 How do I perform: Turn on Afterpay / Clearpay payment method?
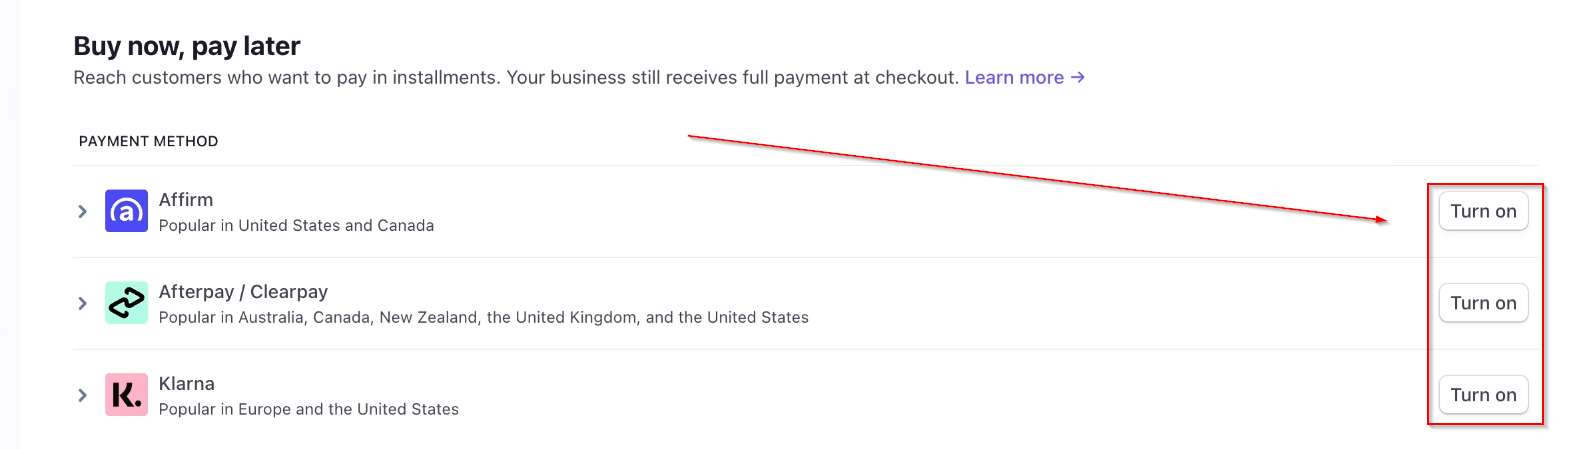[x=1483, y=303]
